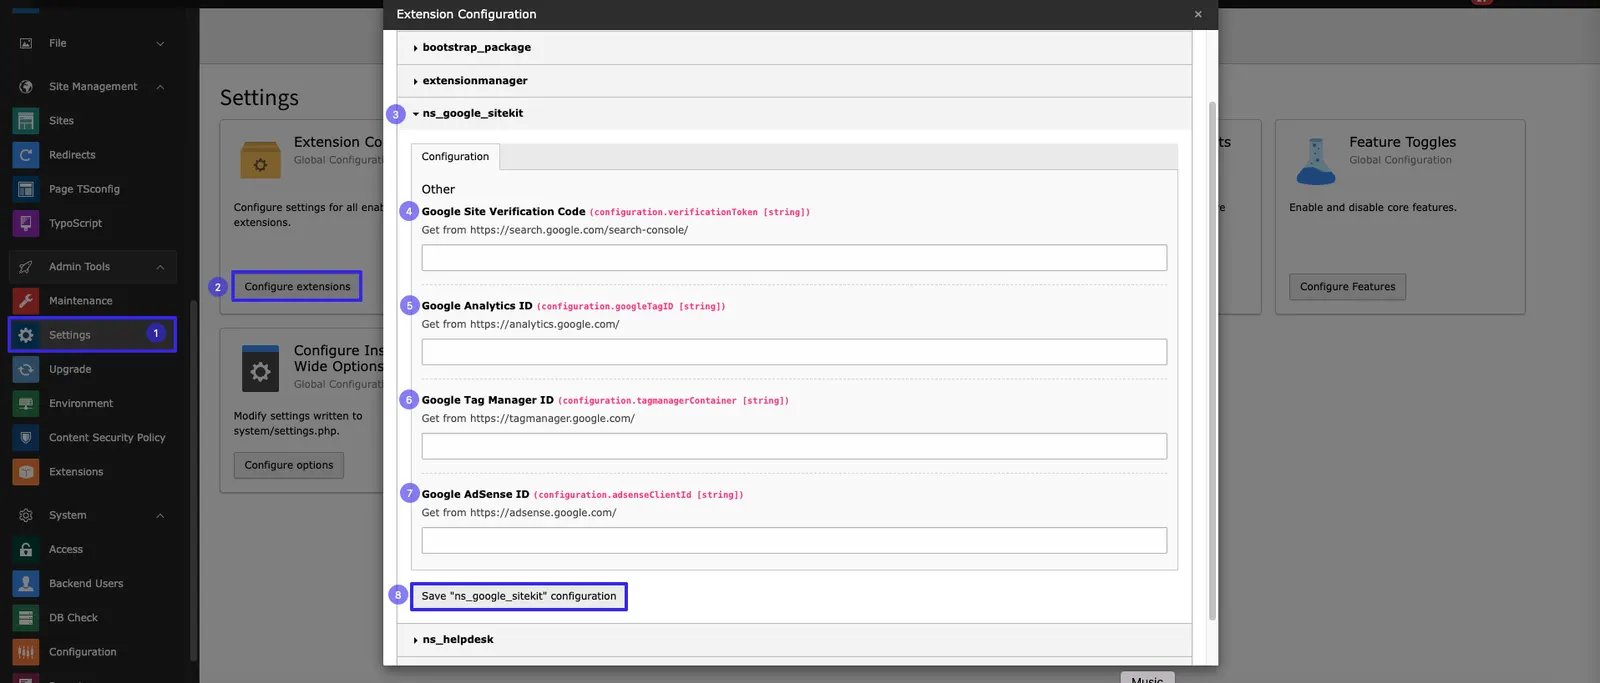The image size is (1600, 683).
Task: Collapse the ns_google_sitekit section
Action: (794, 114)
